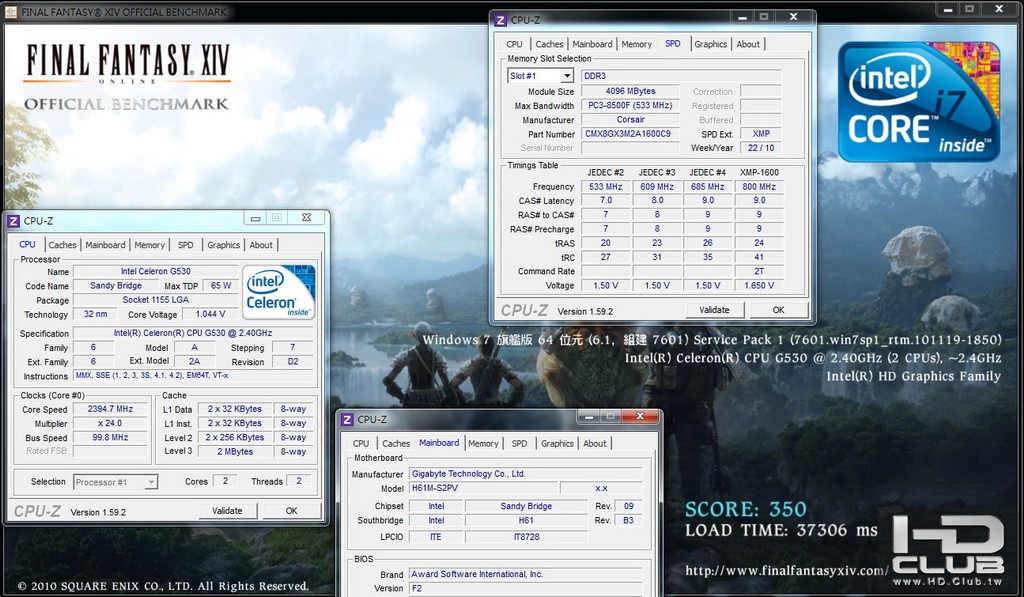Click the SCORE: 350 benchmark result
This screenshot has width=1024, height=597.
[x=745, y=509]
